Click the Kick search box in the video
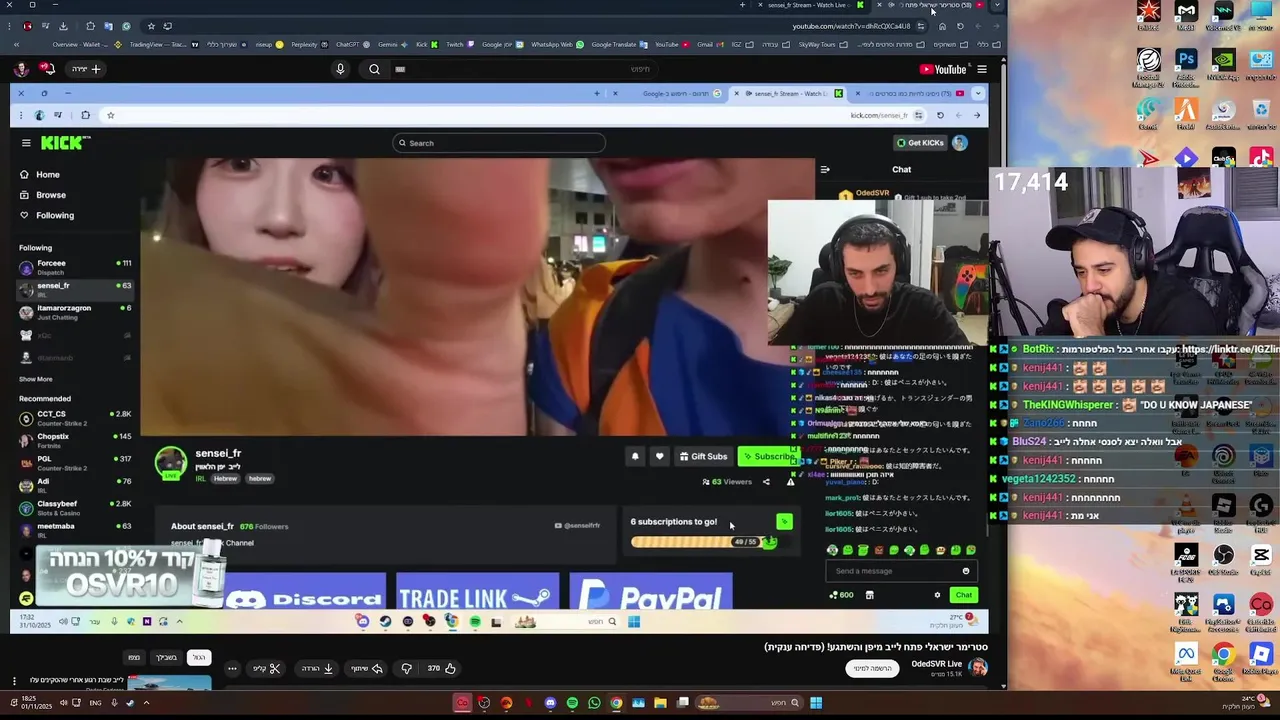 coord(499,143)
